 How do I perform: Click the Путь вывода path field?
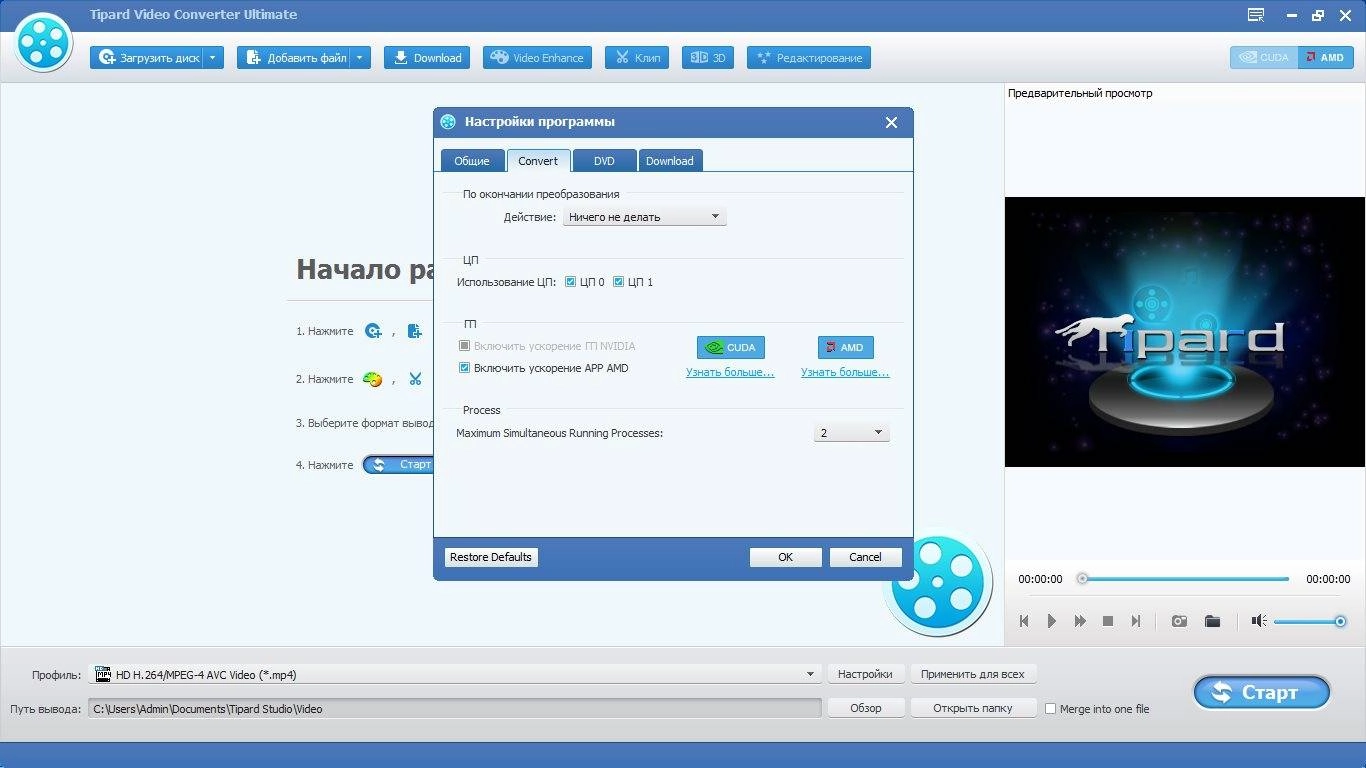pos(455,708)
